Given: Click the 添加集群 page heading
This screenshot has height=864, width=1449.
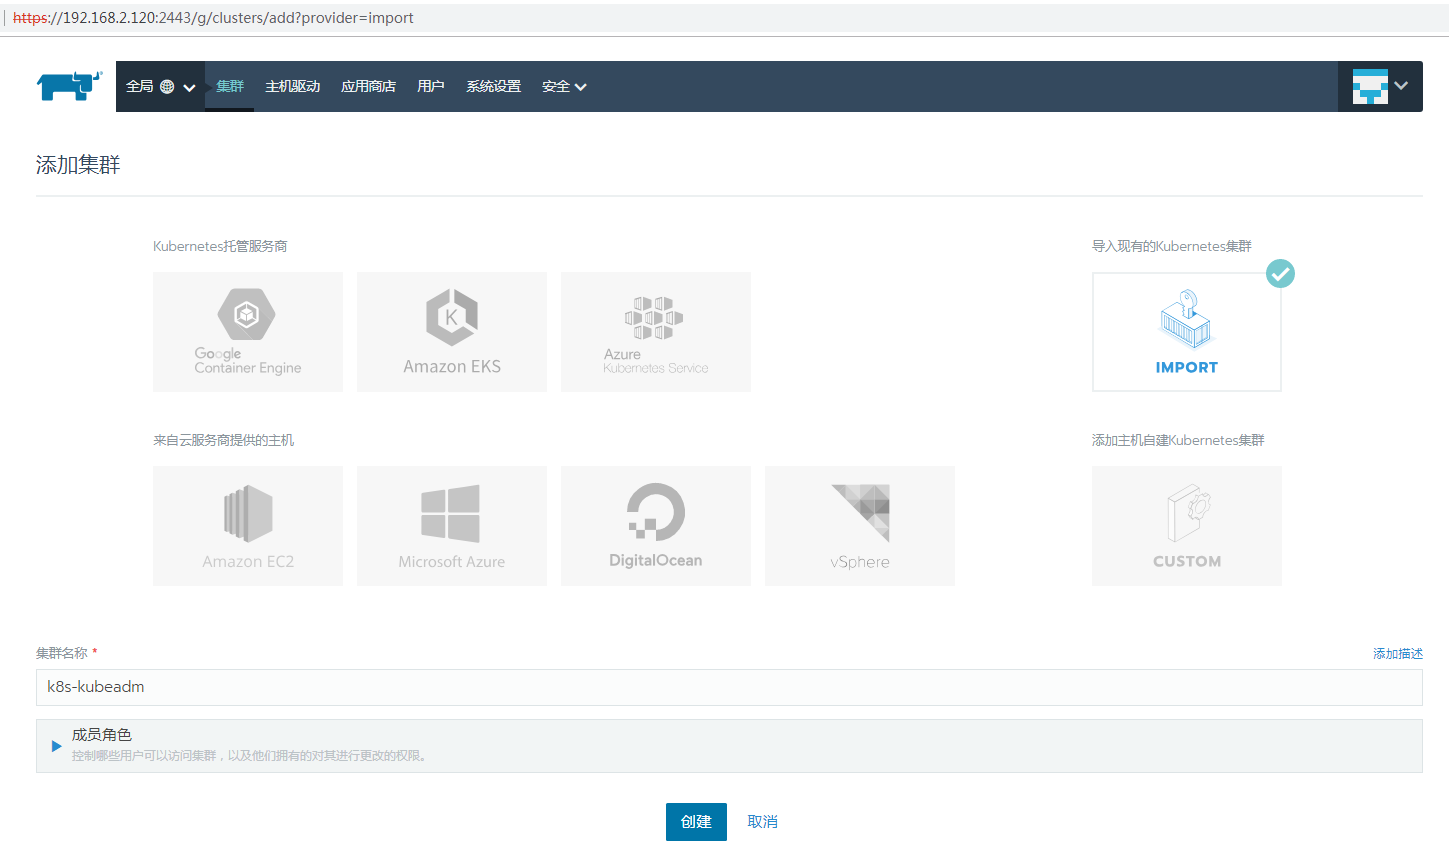Looking at the screenshot, I should click(x=78, y=165).
